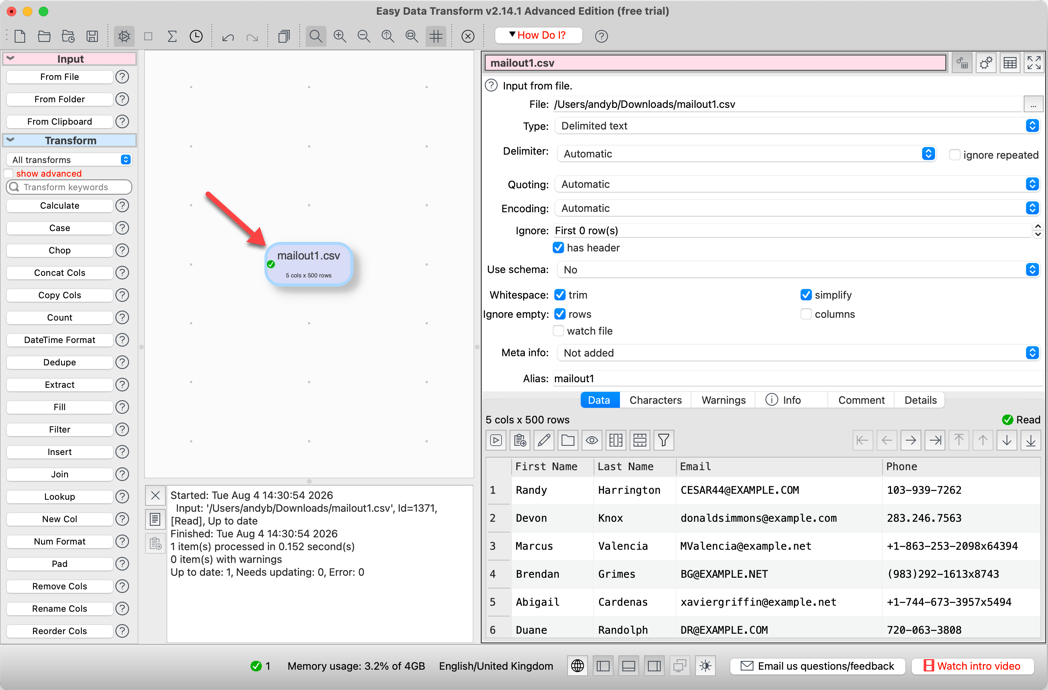Viewport: 1048px width, 690px height.
Task: Enable the 'watch file' checkbox
Action: (x=559, y=331)
